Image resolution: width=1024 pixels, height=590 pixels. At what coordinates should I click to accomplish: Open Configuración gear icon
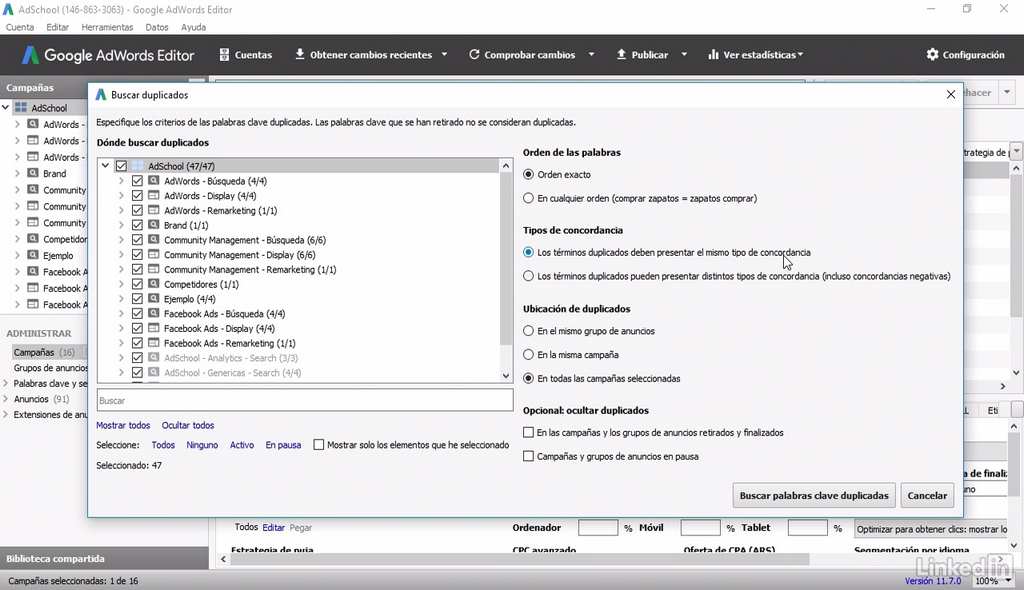pyautogui.click(x=933, y=54)
